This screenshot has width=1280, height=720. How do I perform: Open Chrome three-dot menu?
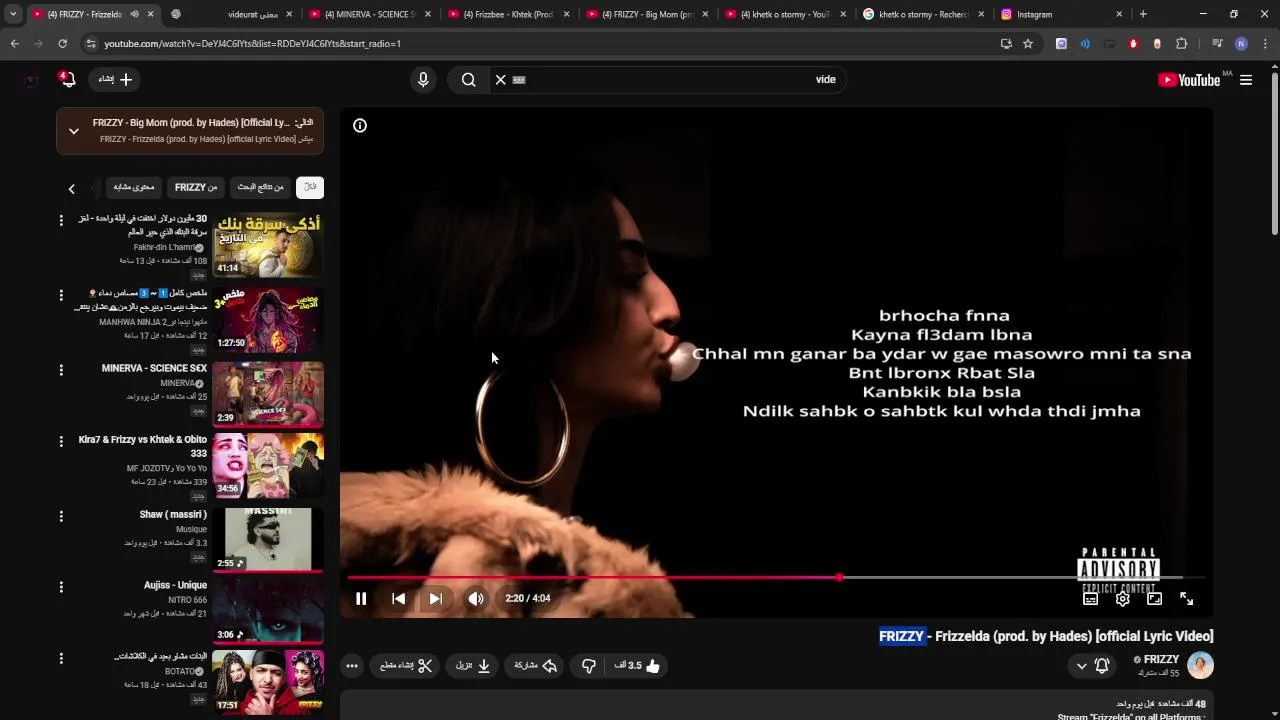coord(1265,44)
